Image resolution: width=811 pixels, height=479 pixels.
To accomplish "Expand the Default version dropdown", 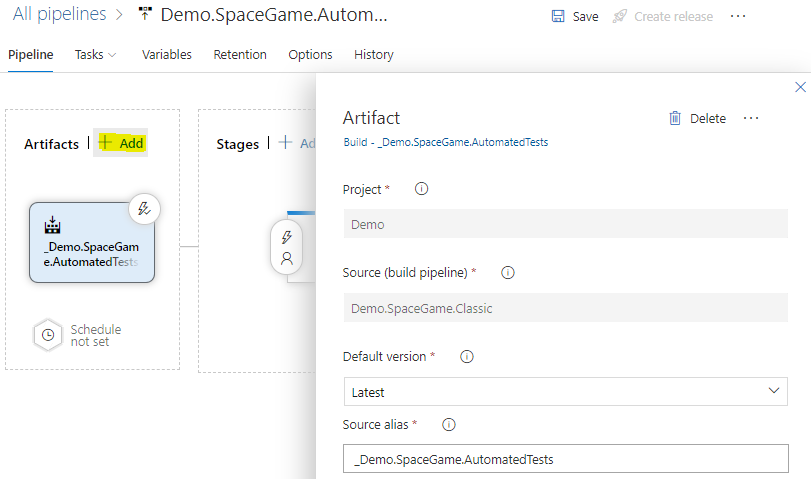I will (x=772, y=391).
